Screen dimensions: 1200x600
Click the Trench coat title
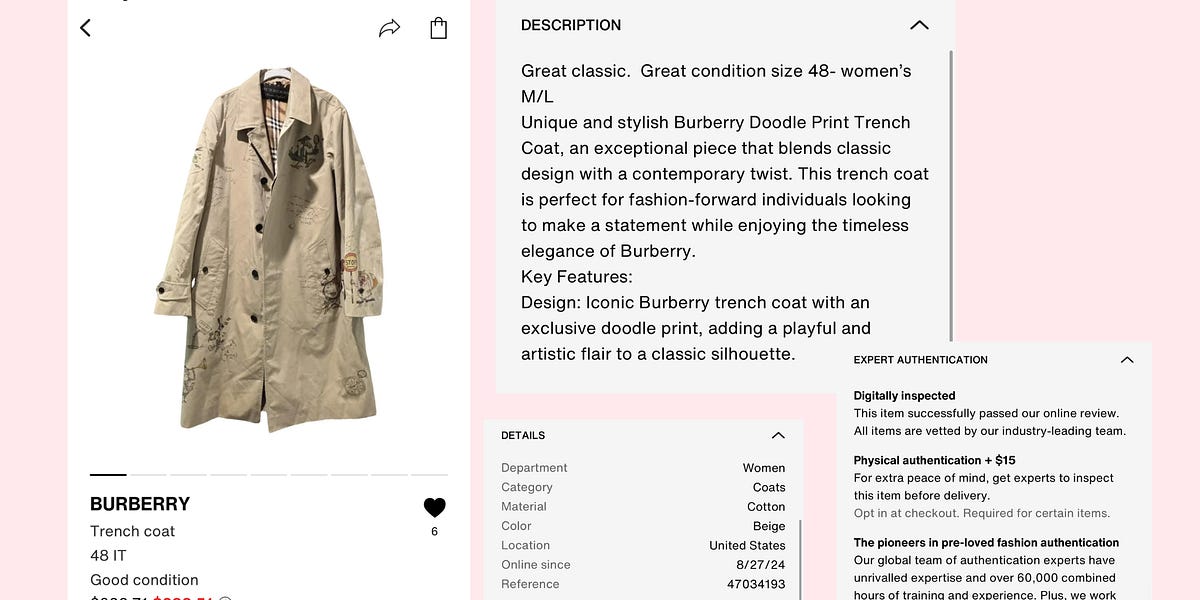tap(131, 531)
